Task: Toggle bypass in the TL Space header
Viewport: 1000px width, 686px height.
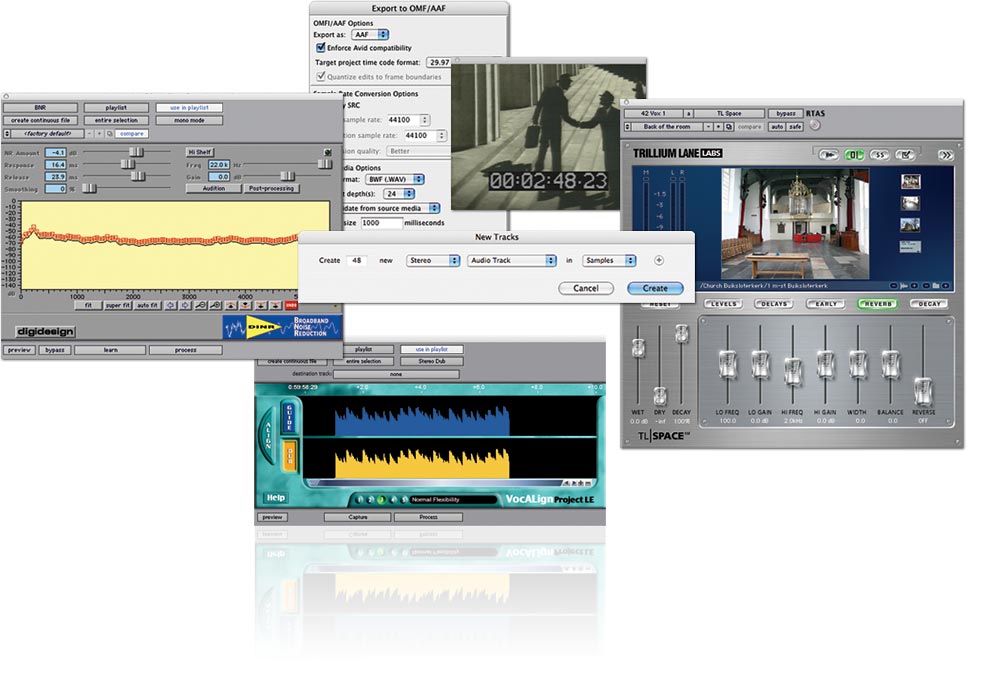Action: [785, 113]
